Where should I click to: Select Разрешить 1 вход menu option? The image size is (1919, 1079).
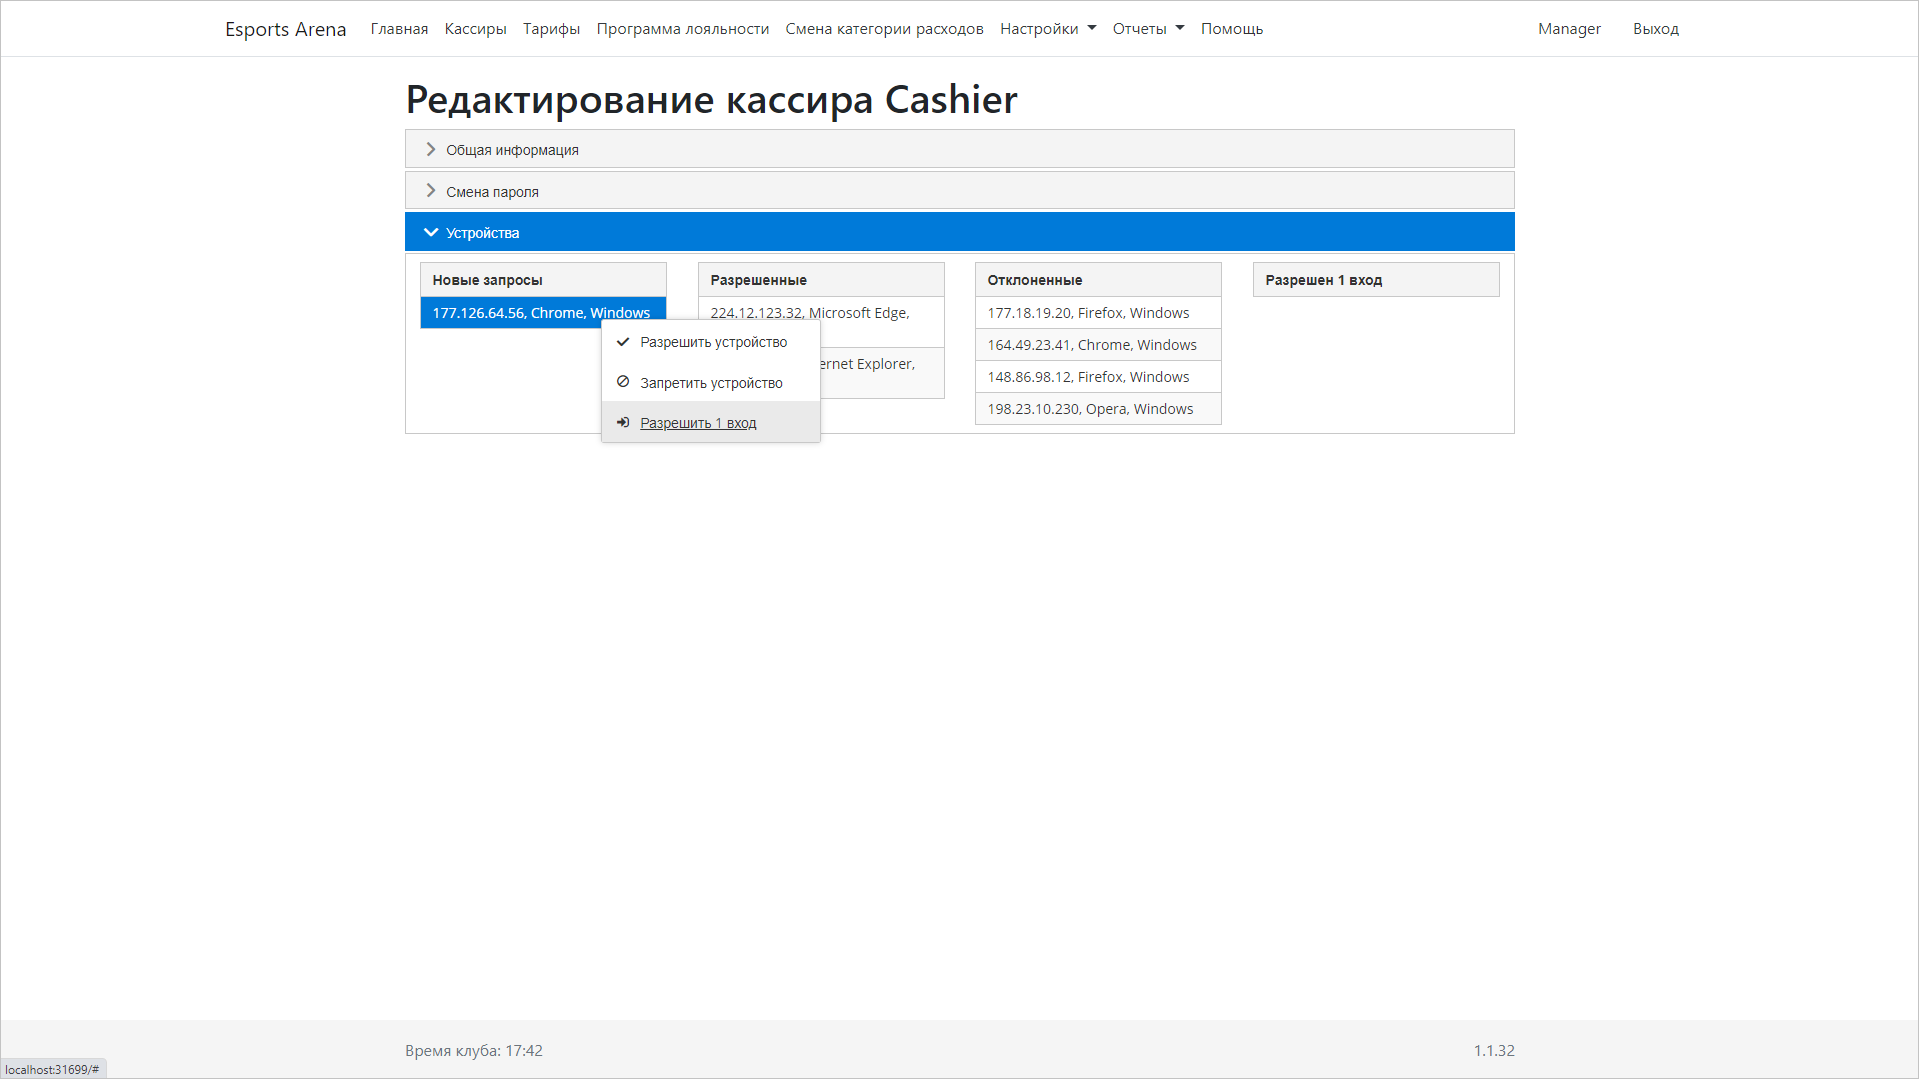click(x=697, y=423)
